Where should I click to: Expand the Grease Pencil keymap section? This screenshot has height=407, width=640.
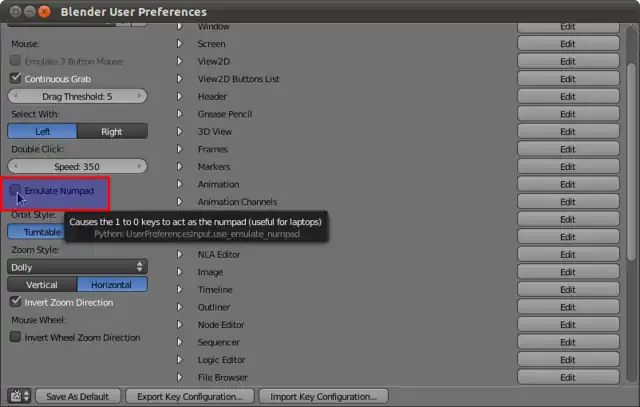click(x=180, y=114)
